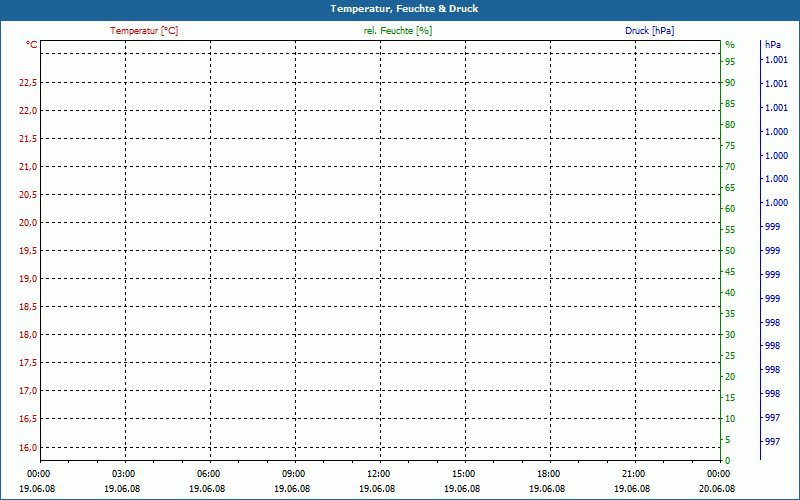Click the '18,0' temperature tick label
800x500 pixels.
[x=28, y=335]
